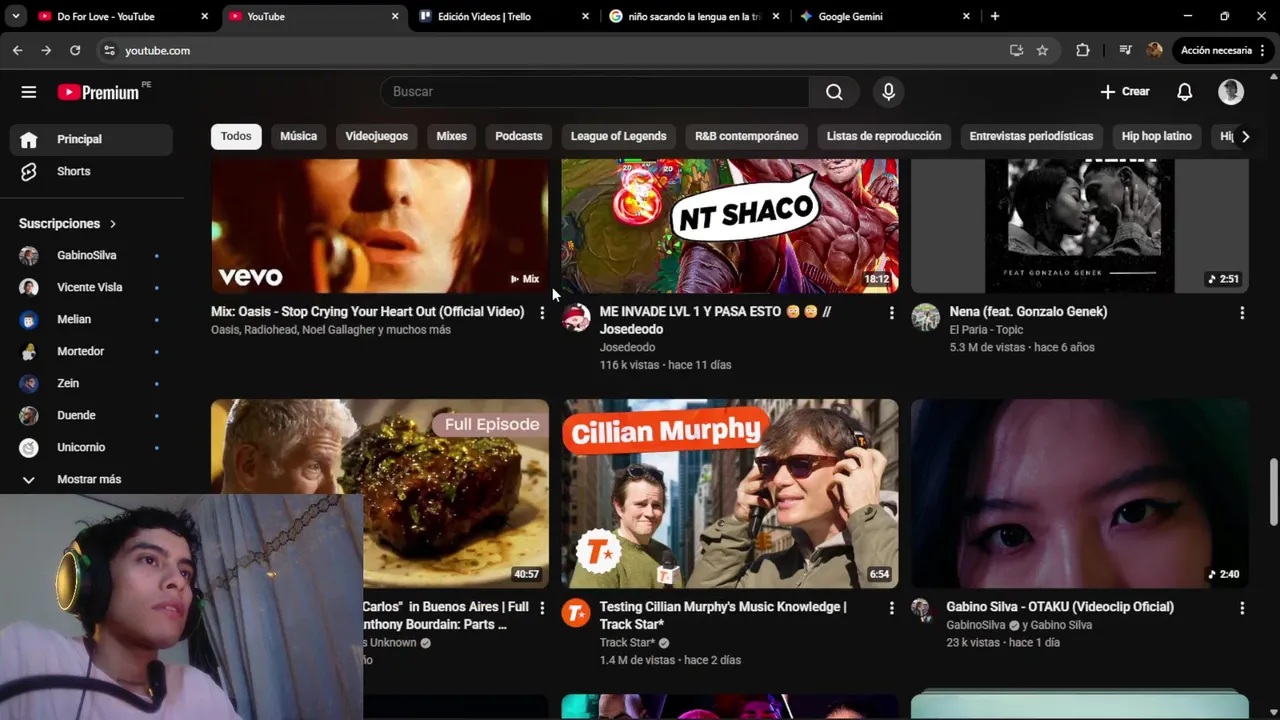Select Listas de reproducción chip

pos(884,136)
